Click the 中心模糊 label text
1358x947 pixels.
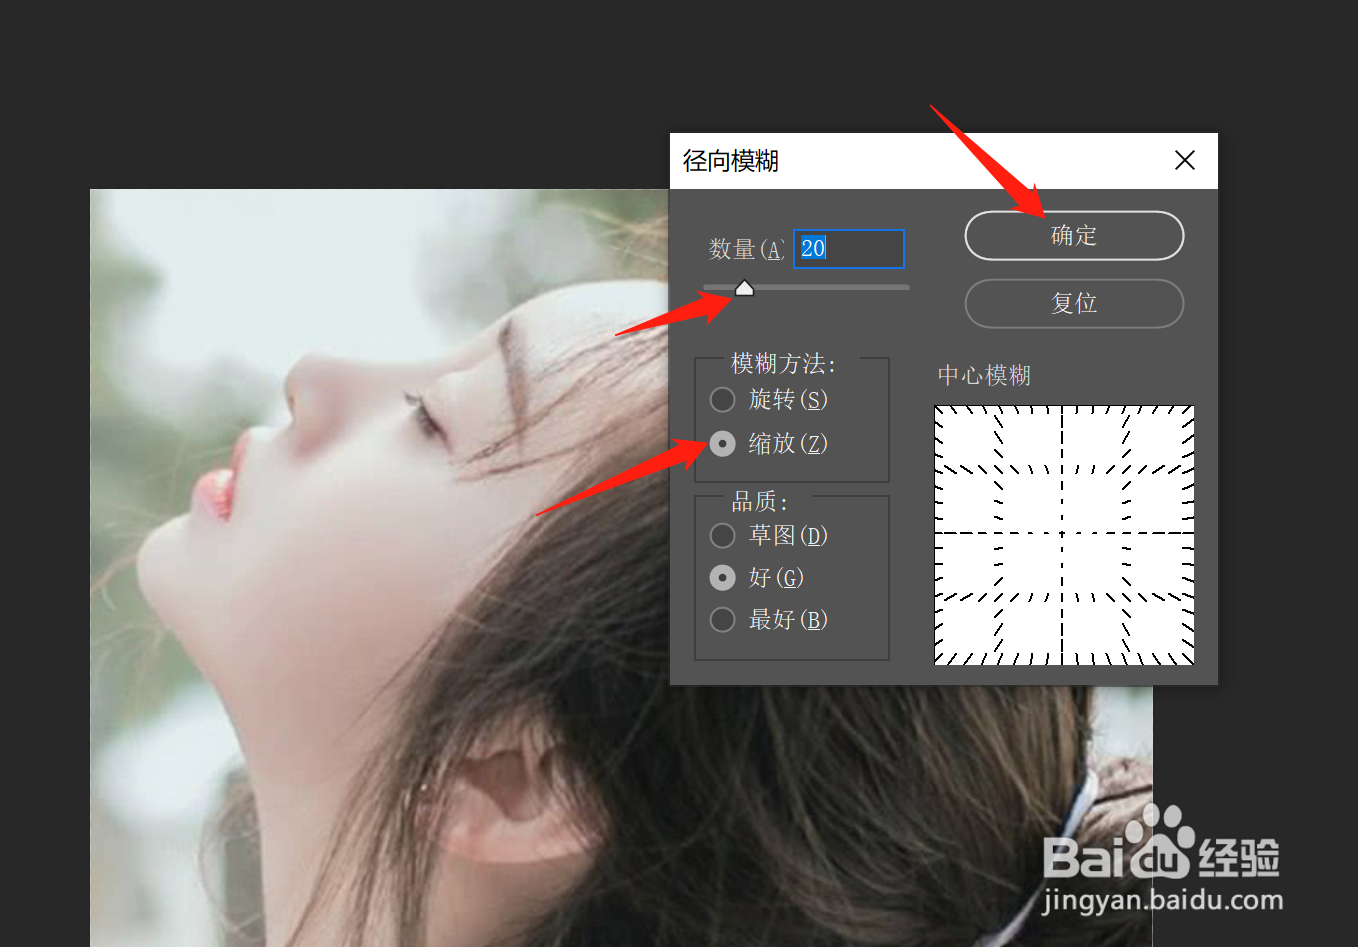coord(984,376)
